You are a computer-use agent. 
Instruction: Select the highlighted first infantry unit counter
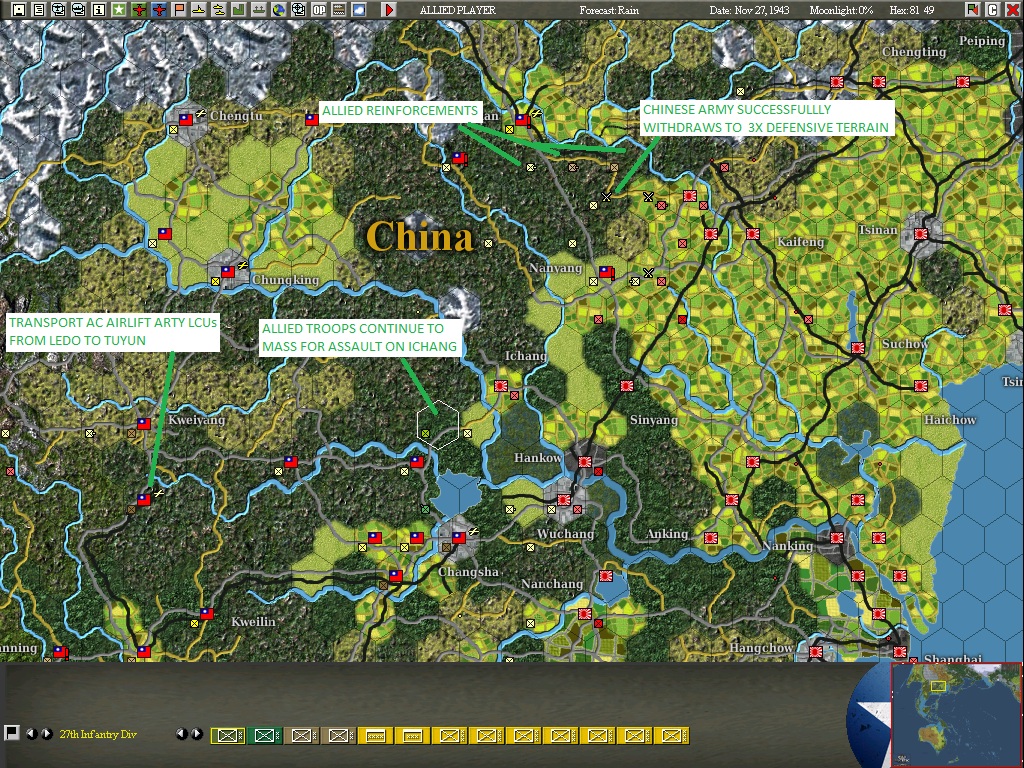pos(227,735)
